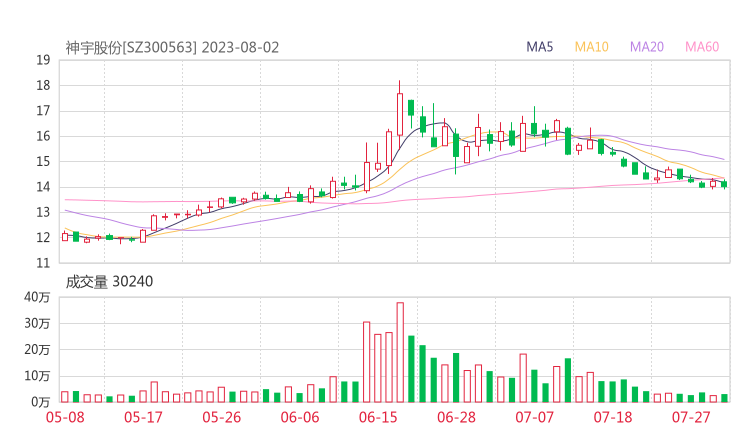740x440 pixels.
Task: Click the 05-26 date axis label
Action: tap(221, 417)
